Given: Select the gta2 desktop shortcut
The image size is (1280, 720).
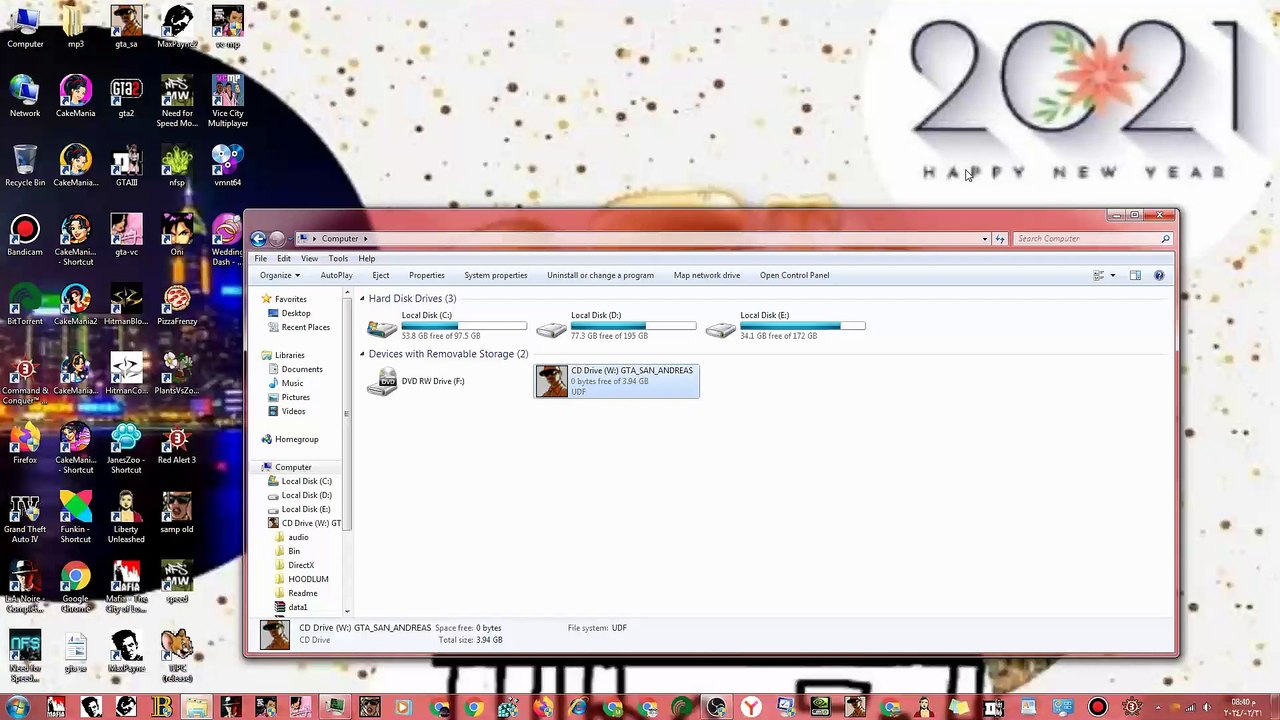Looking at the screenshot, I should [126, 97].
